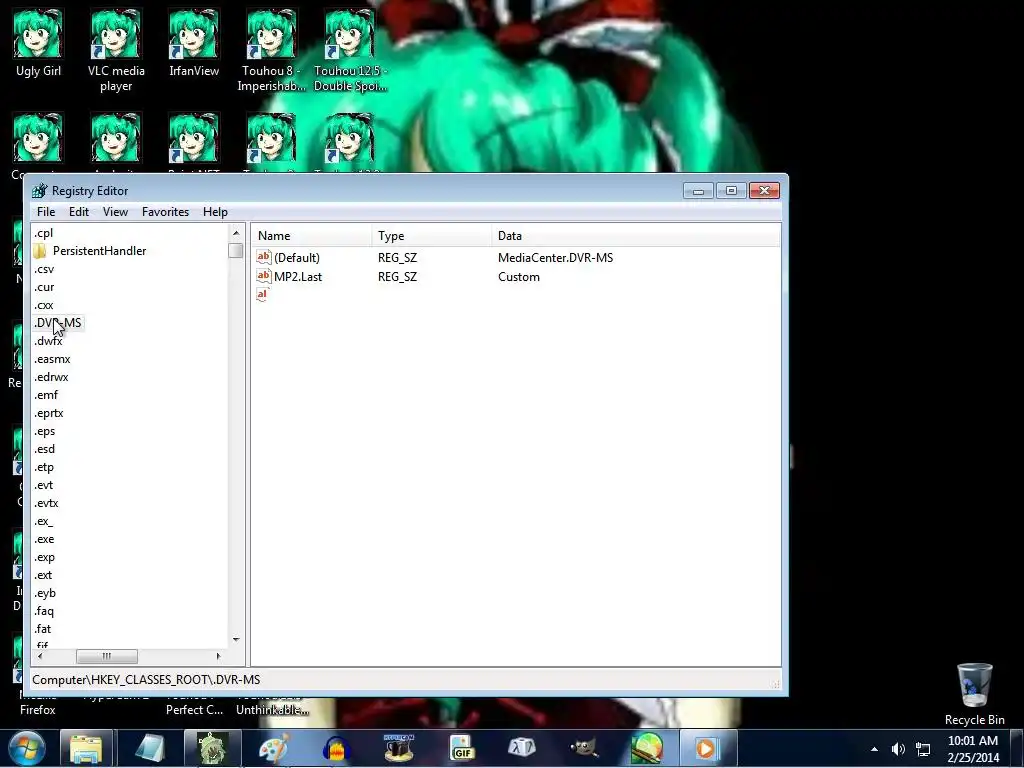This screenshot has height=768, width=1024.
Task: Open Windows Explorer from the taskbar
Action: coord(86,749)
